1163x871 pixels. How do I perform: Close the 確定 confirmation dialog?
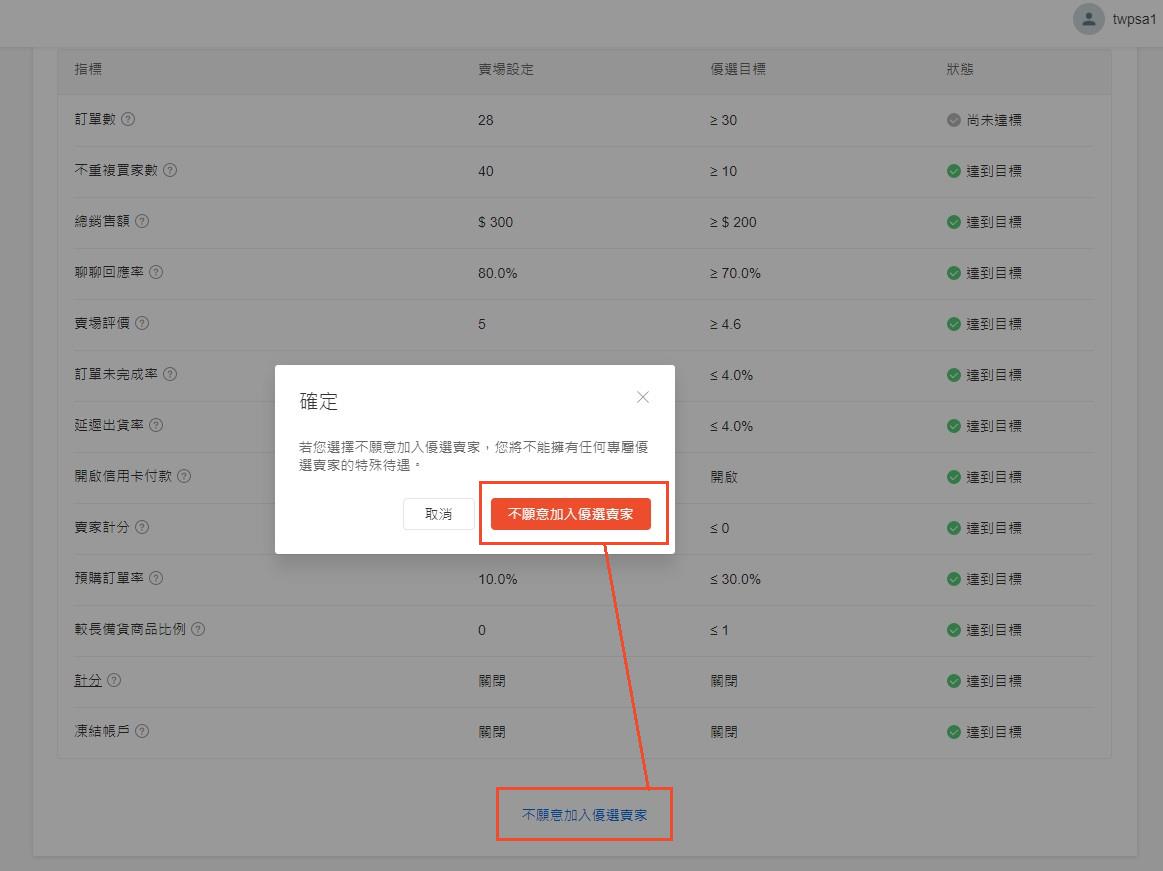642,397
